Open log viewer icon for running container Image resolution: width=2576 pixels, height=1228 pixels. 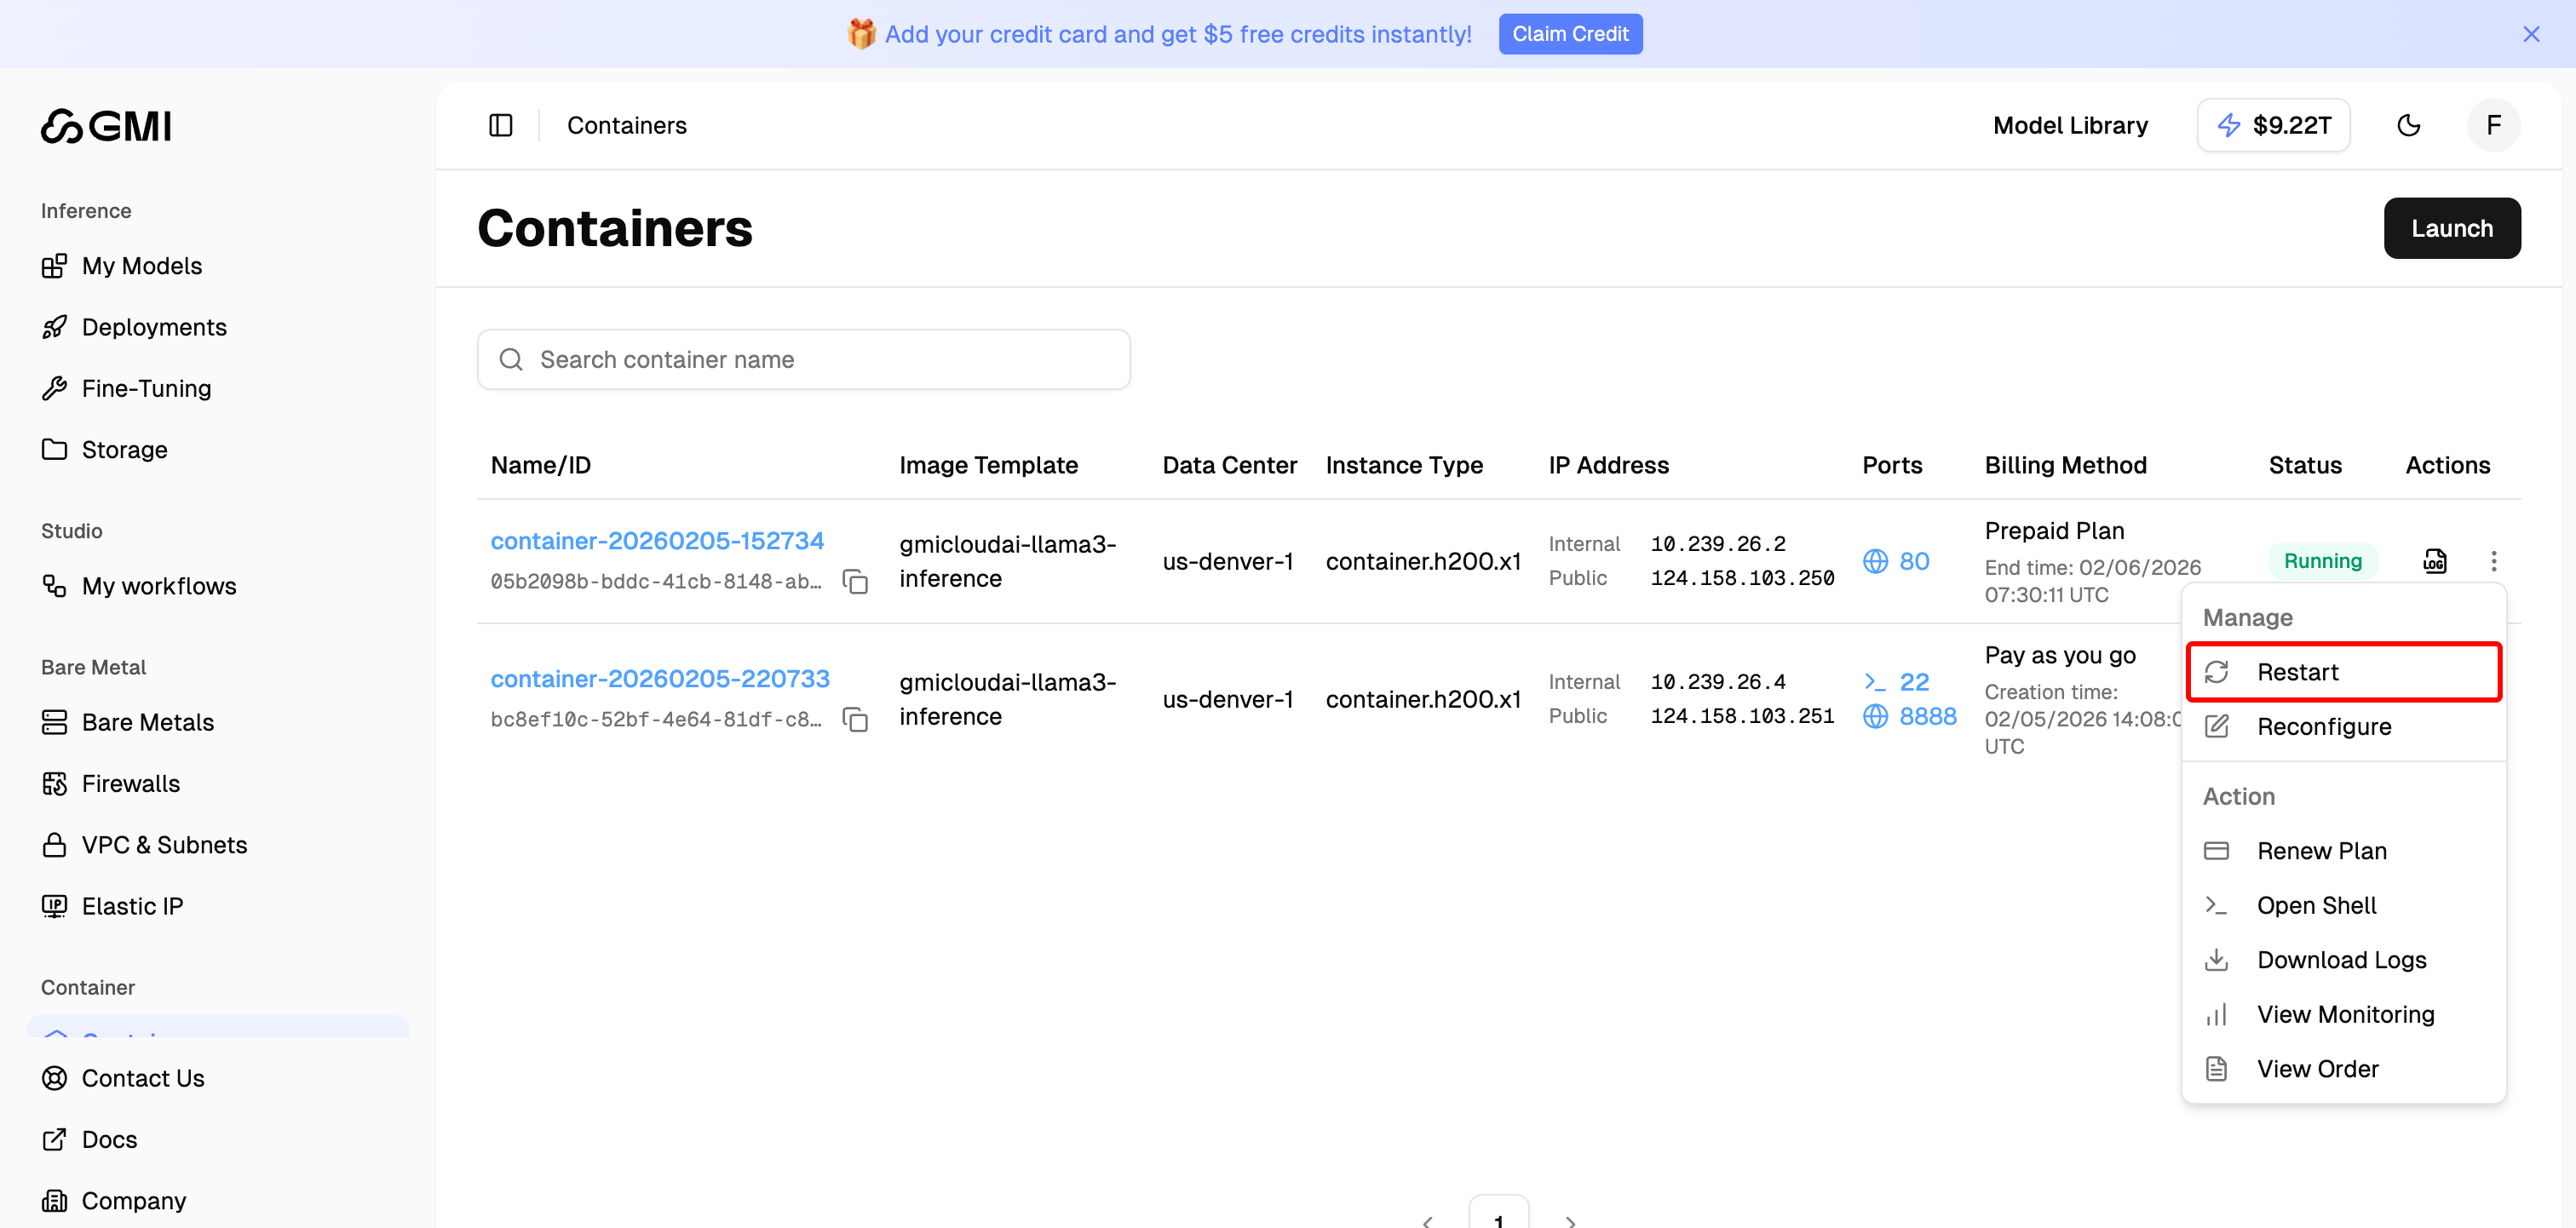tap(2434, 561)
